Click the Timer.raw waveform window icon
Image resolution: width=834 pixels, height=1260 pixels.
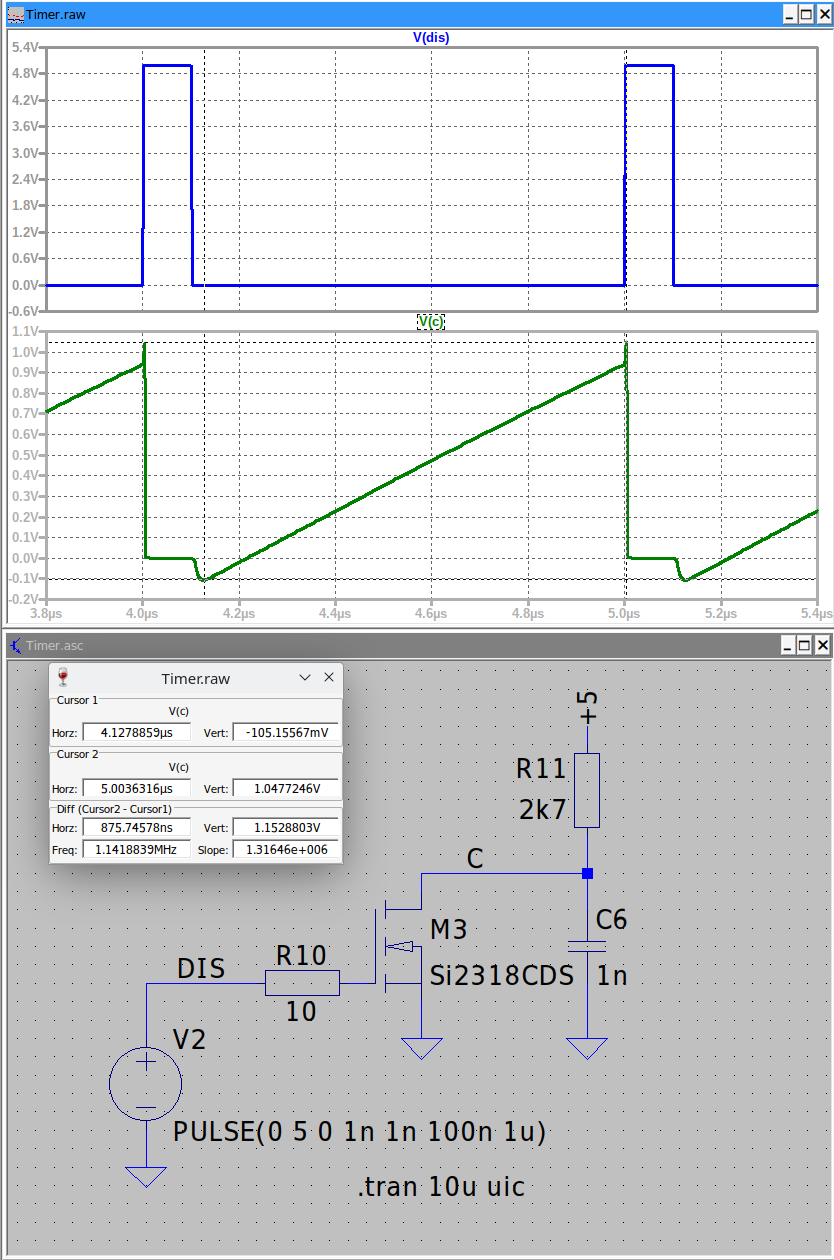pyautogui.click(x=15, y=15)
